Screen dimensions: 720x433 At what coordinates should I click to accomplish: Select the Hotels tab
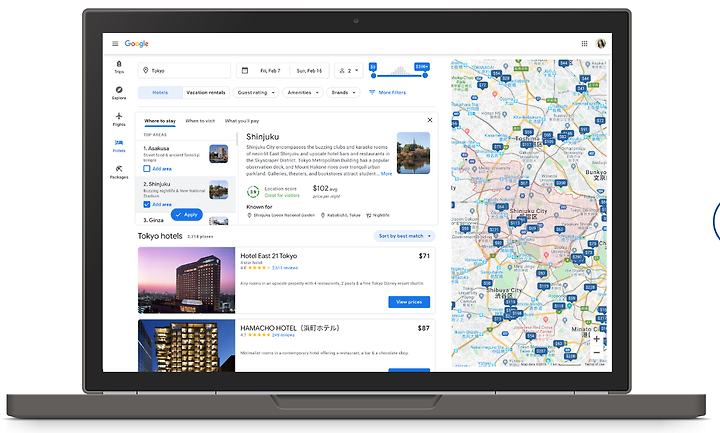[x=160, y=92]
